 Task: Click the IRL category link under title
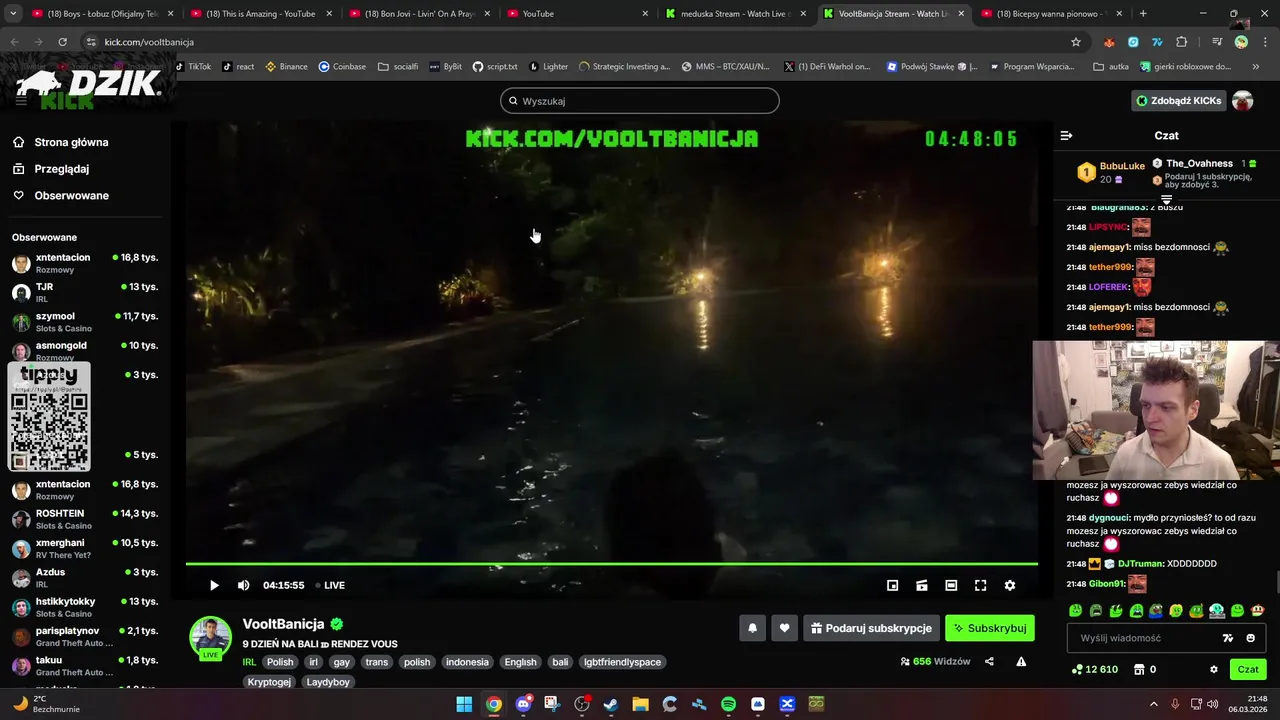click(249, 662)
